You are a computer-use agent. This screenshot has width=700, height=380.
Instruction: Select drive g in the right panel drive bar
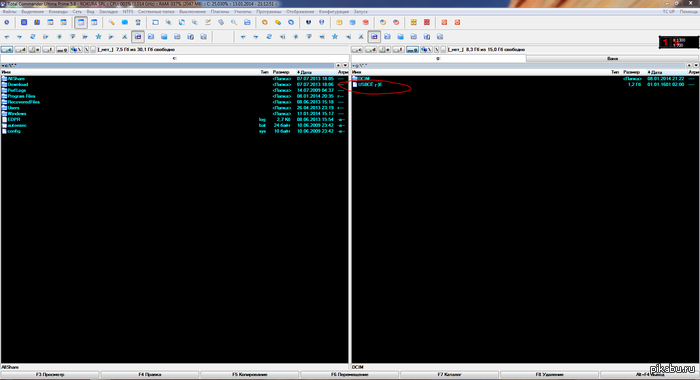[412, 50]
